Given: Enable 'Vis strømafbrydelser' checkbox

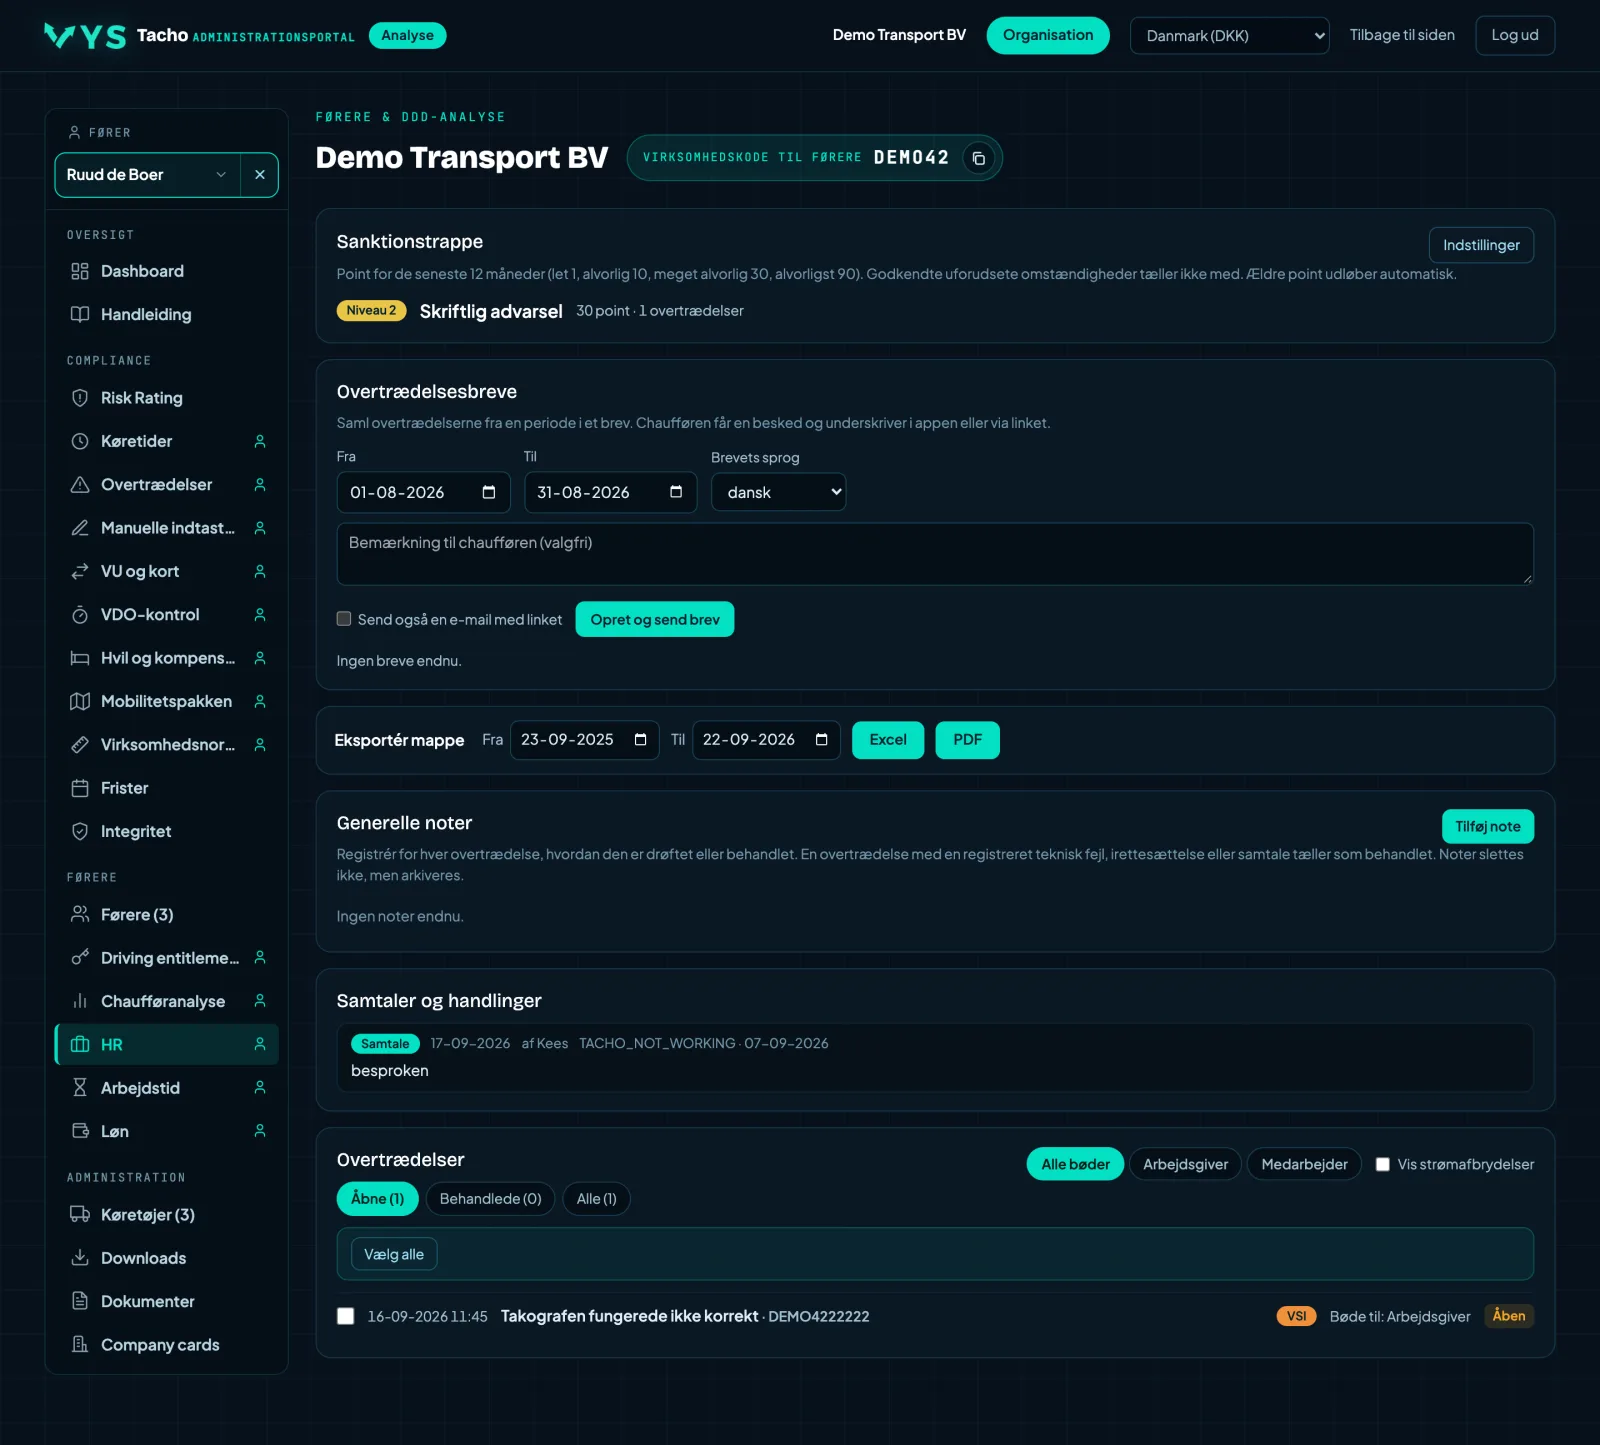Looking at the screenshot, I should point(1383,1164).
